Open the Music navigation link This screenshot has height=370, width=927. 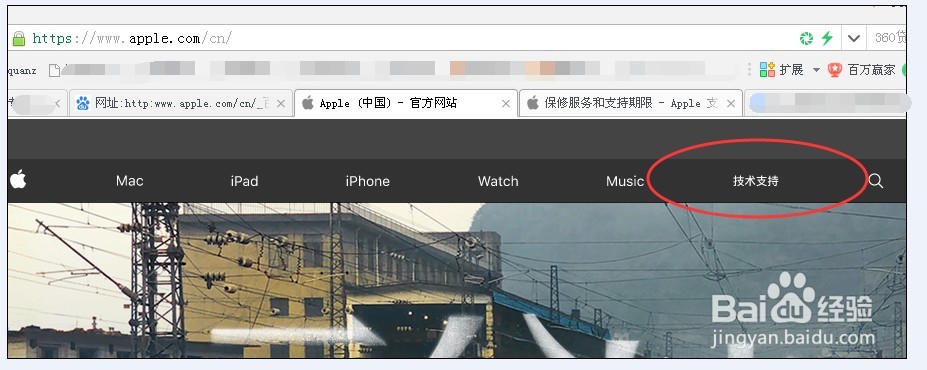tap(624, 181)
